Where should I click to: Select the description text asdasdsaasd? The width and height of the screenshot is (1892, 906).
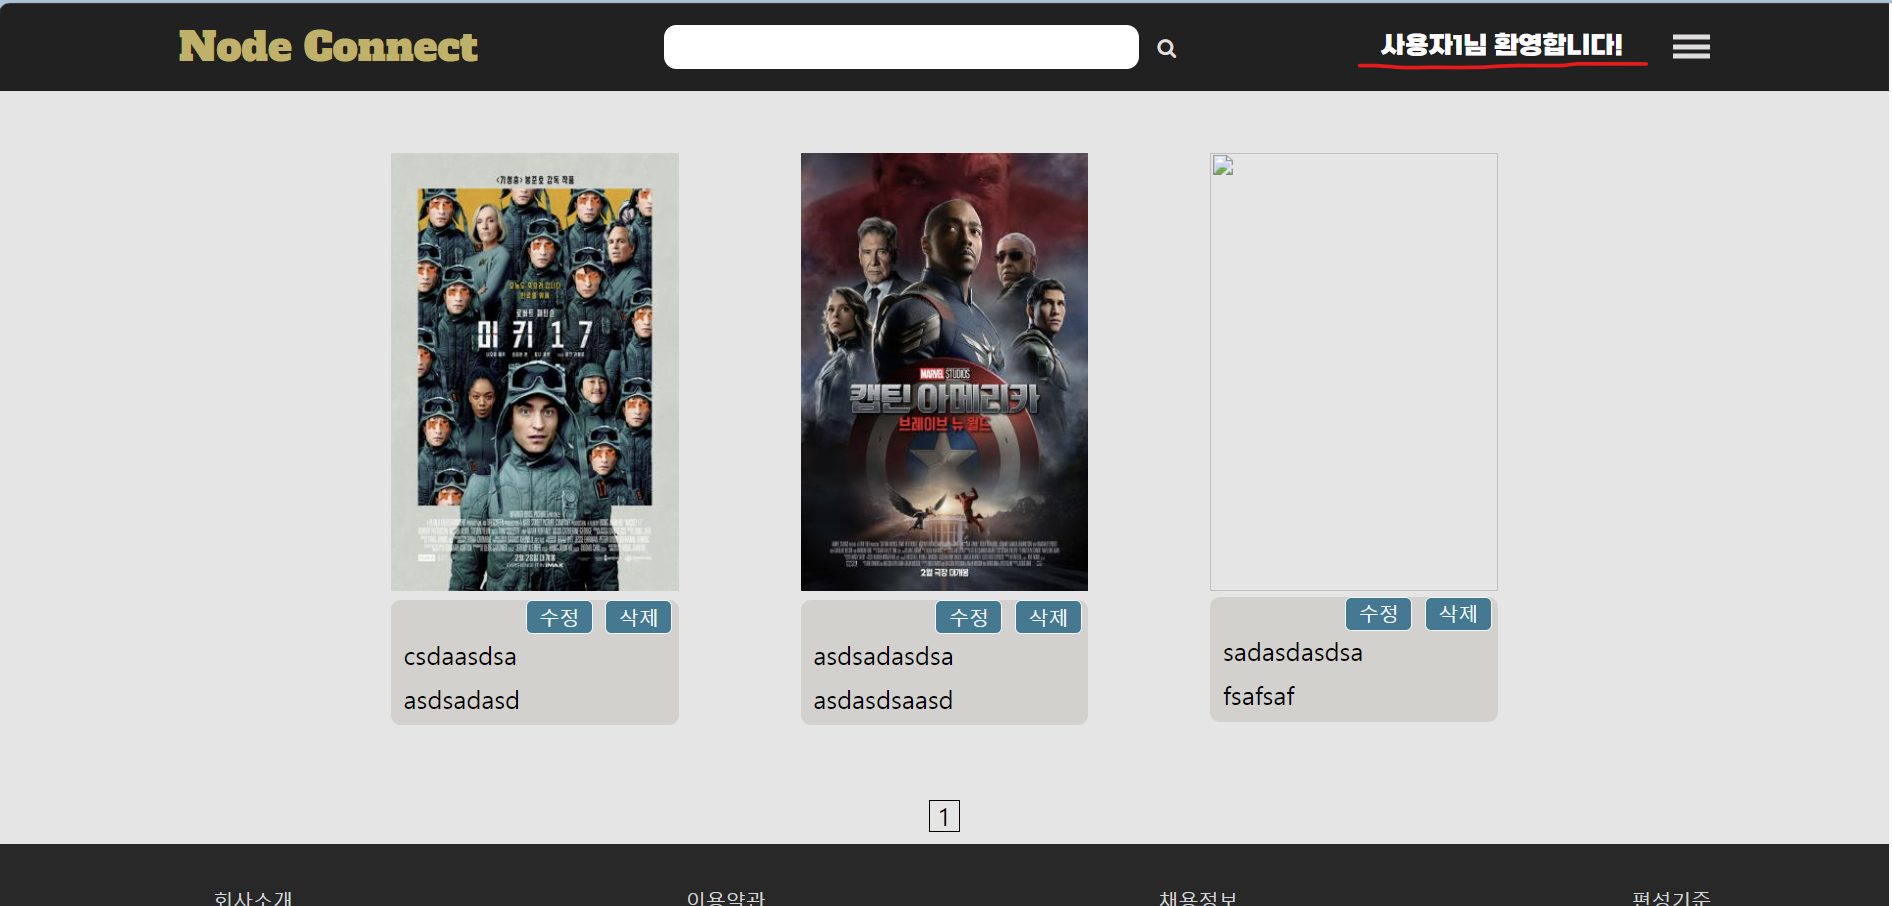[x=883, y=701]
